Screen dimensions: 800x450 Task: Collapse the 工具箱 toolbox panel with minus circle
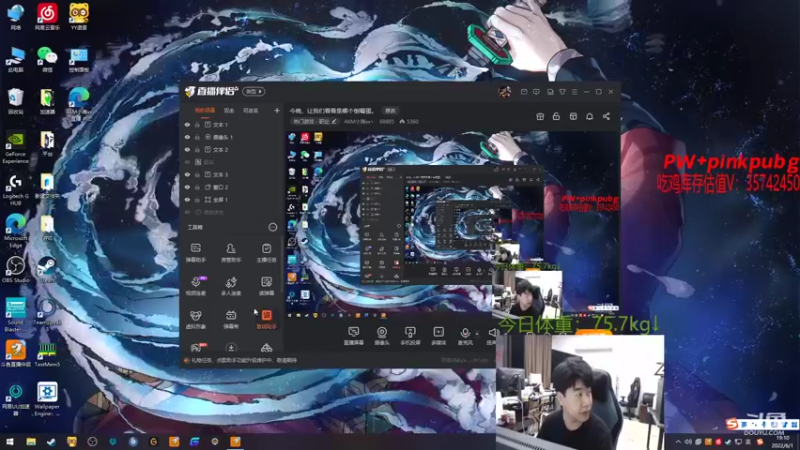[x=272, y=227]
